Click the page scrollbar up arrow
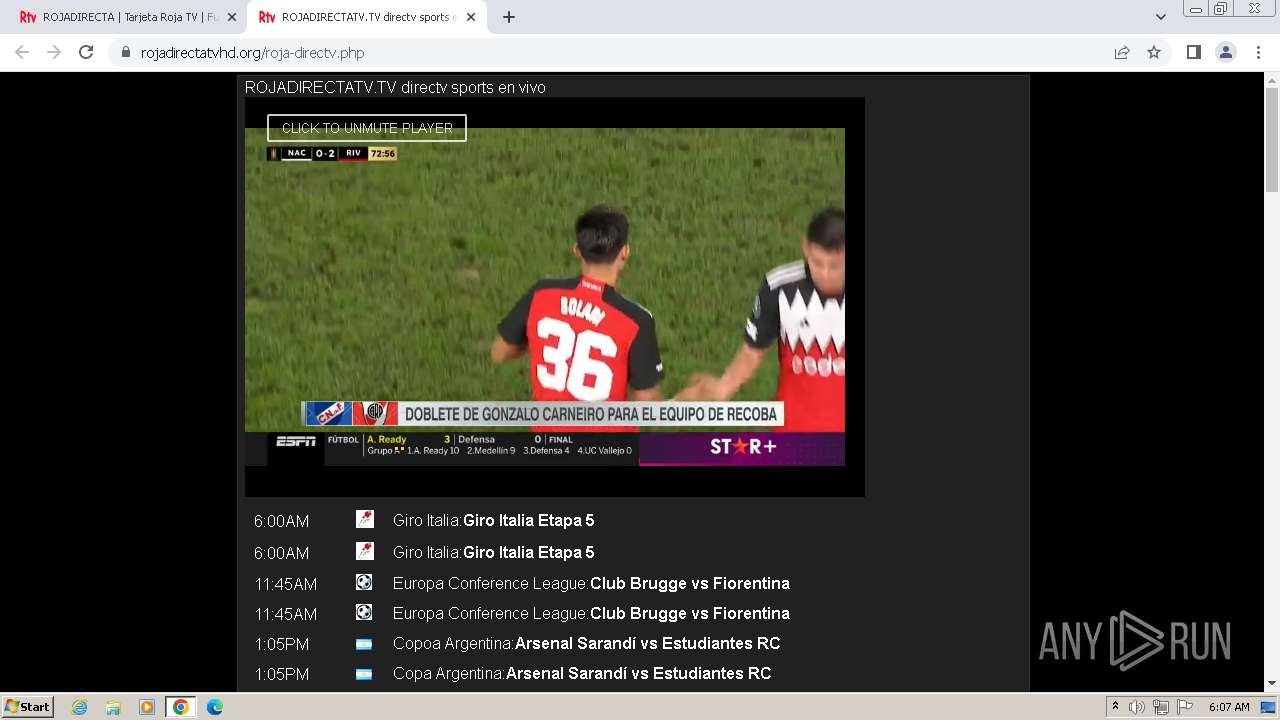Image resolution: width=1280 pixels, height=720 pixels. [x=1272, y=79]
